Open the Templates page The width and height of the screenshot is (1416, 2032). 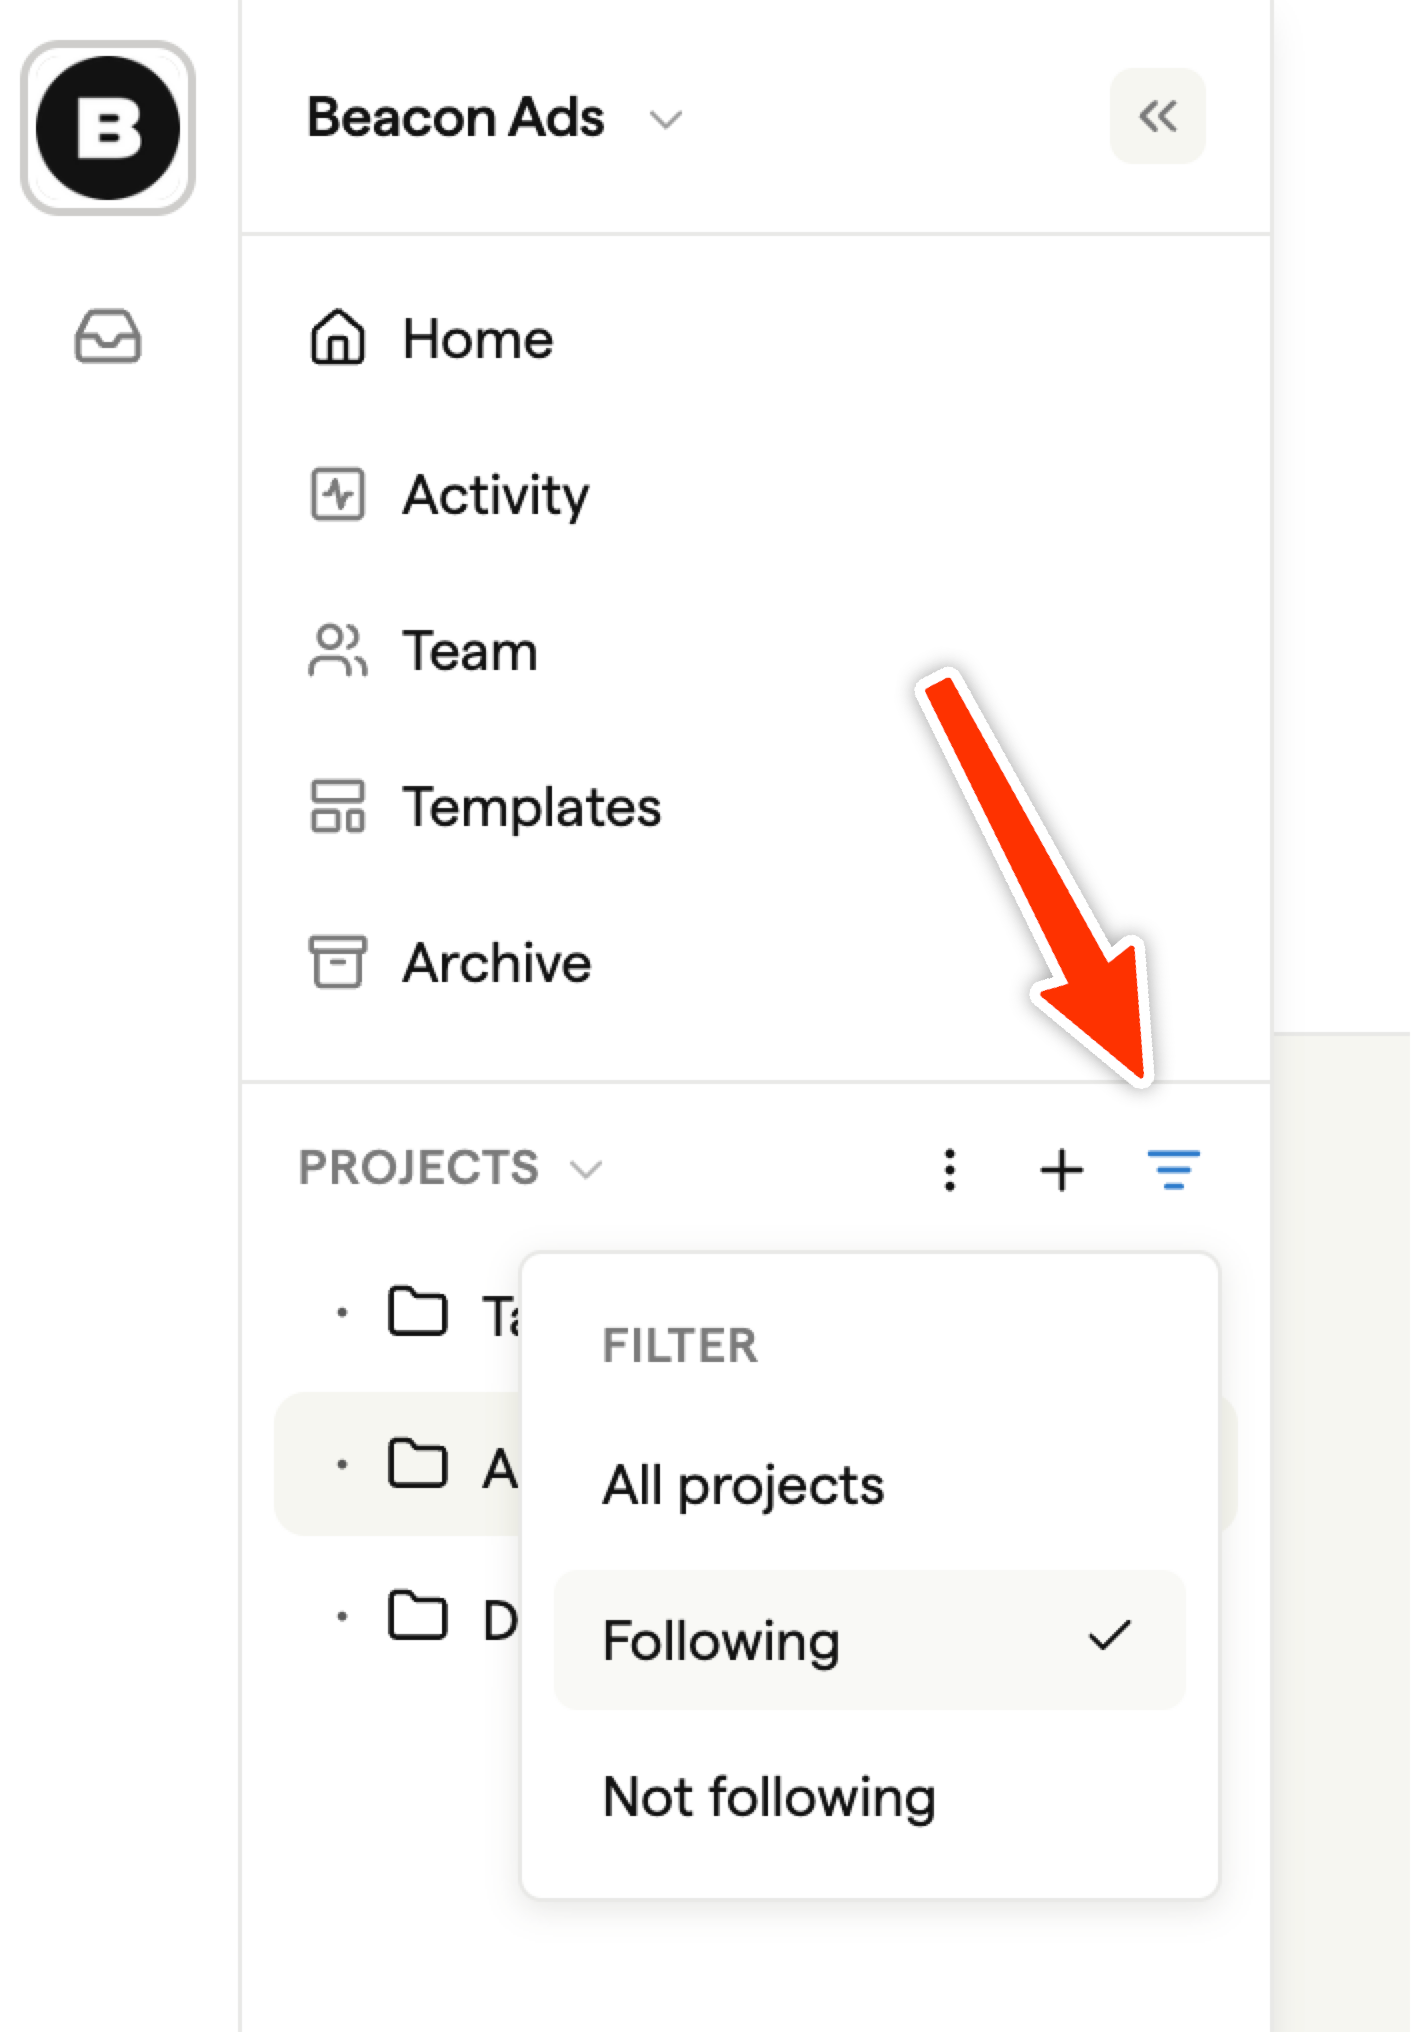(x=531, y=807)
